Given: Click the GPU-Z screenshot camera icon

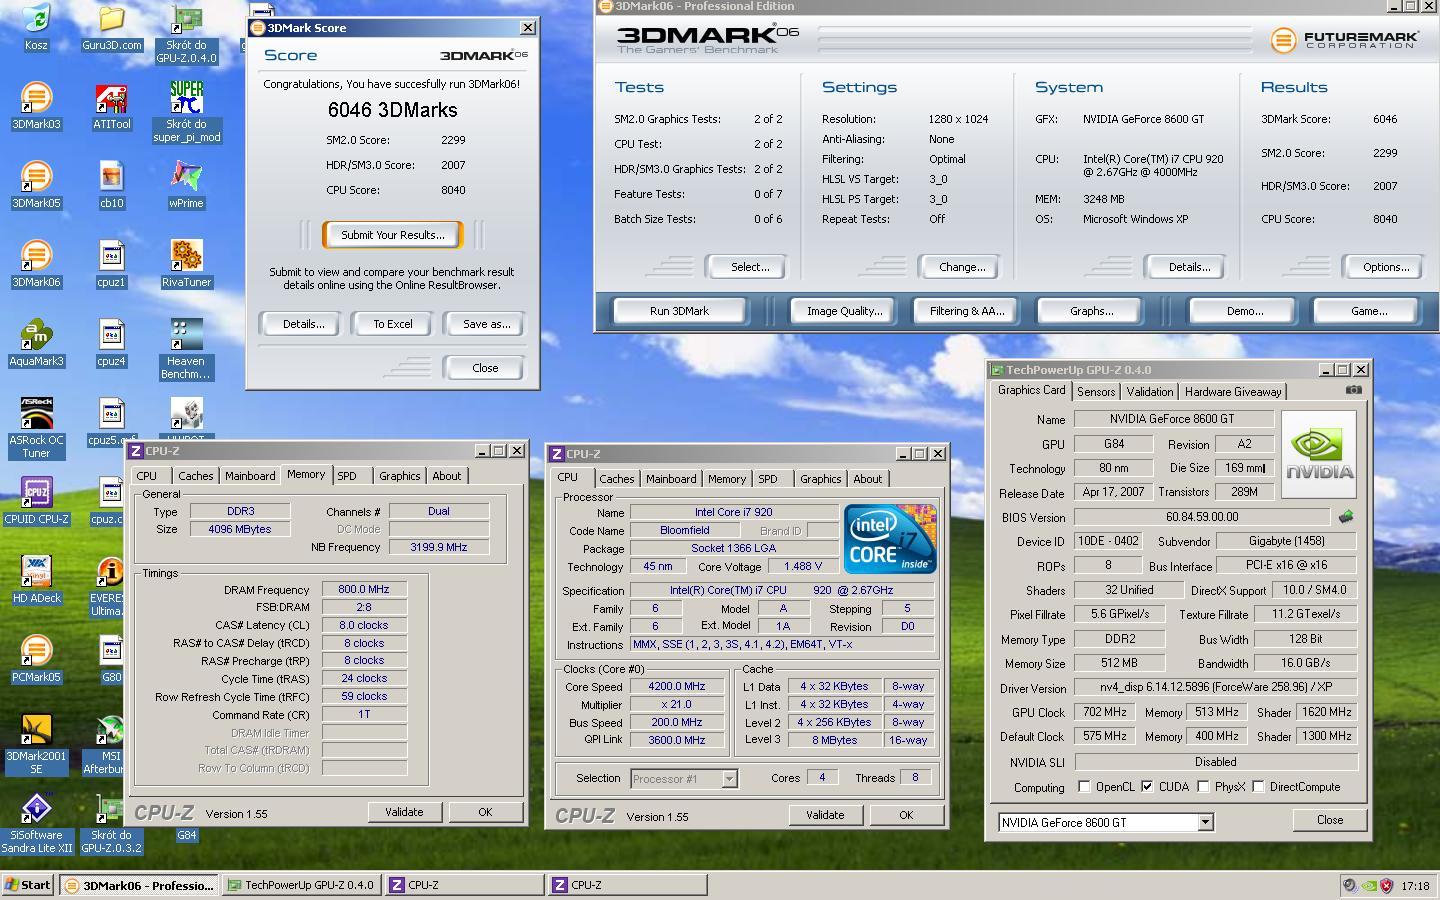Looking at the screenshot, I should pos(1353,390).
